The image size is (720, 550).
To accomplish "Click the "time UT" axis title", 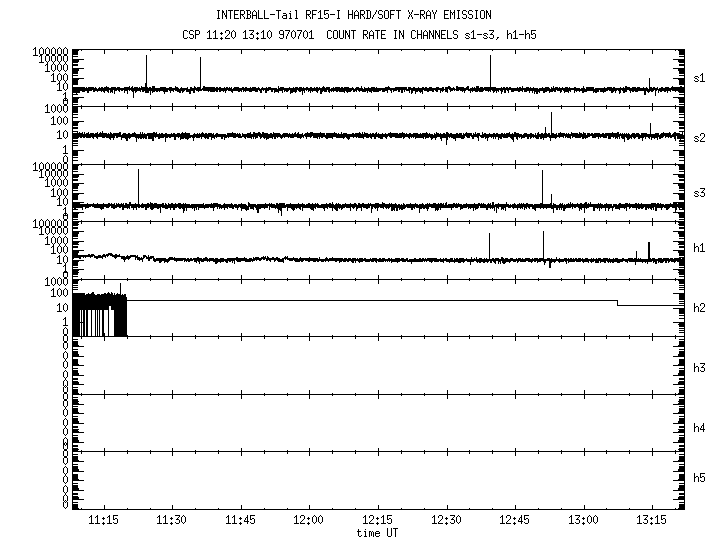I will click(377, 533).
